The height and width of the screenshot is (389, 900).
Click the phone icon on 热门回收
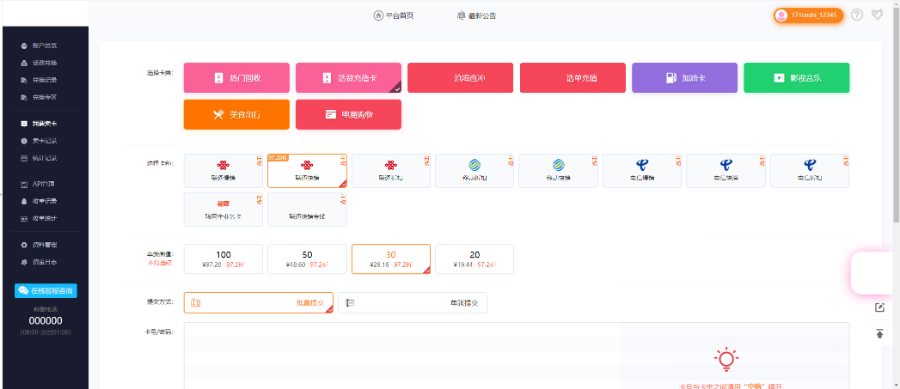[218, 77]
